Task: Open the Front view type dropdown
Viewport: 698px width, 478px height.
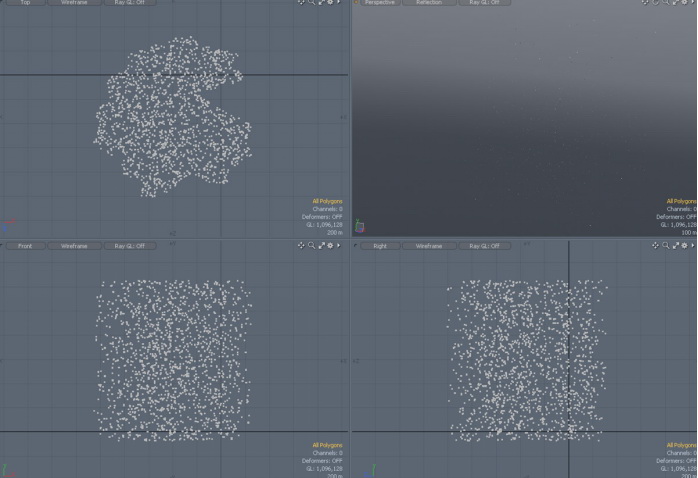Action: pos(25,245)
